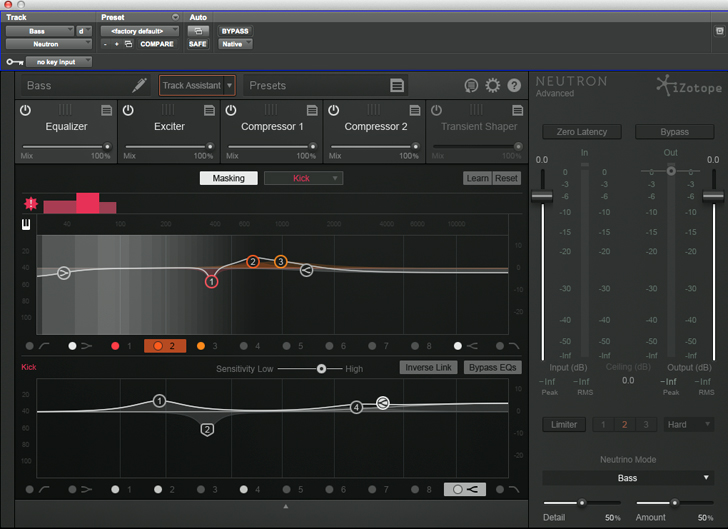Click the Output gain fader handle
Screen dimensions: 728x529
[x=713, y=196]
